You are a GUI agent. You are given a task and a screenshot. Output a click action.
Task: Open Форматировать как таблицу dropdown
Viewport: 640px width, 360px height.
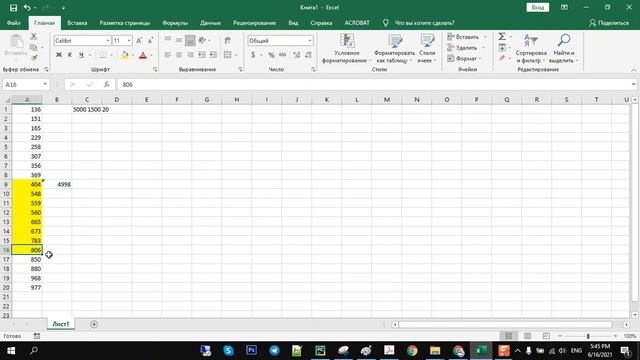394,48
